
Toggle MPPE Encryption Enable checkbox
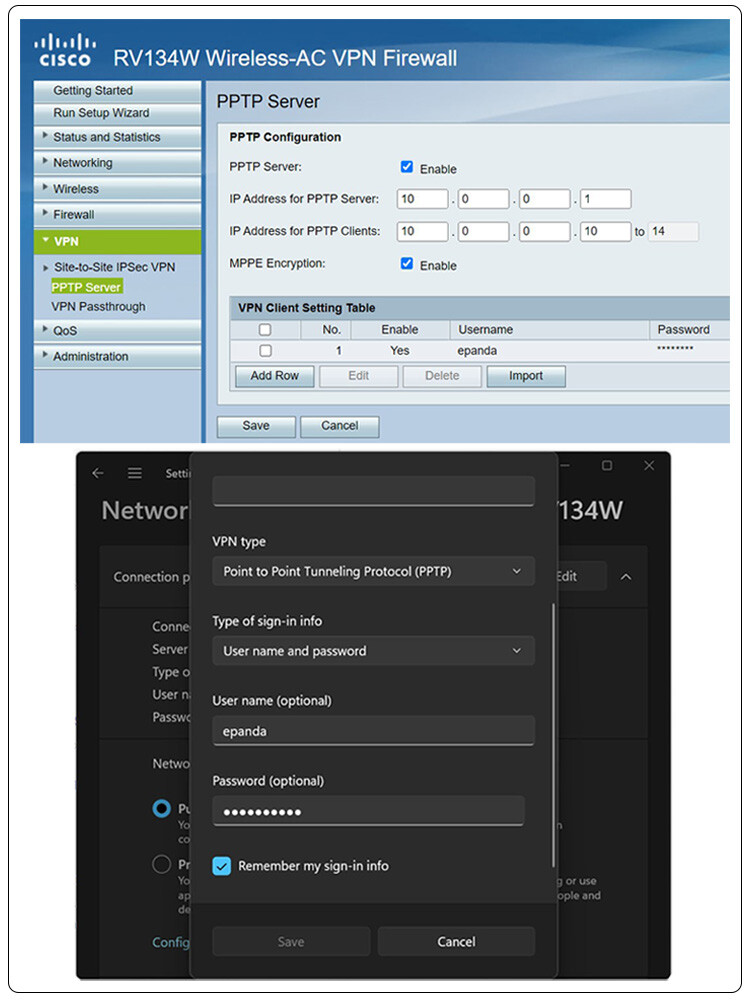pos(407,263)
